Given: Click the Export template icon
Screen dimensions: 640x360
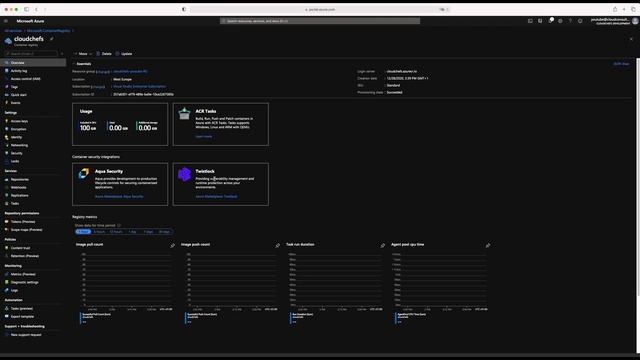Looking at the screenshot, I should (x=7, y=316).
